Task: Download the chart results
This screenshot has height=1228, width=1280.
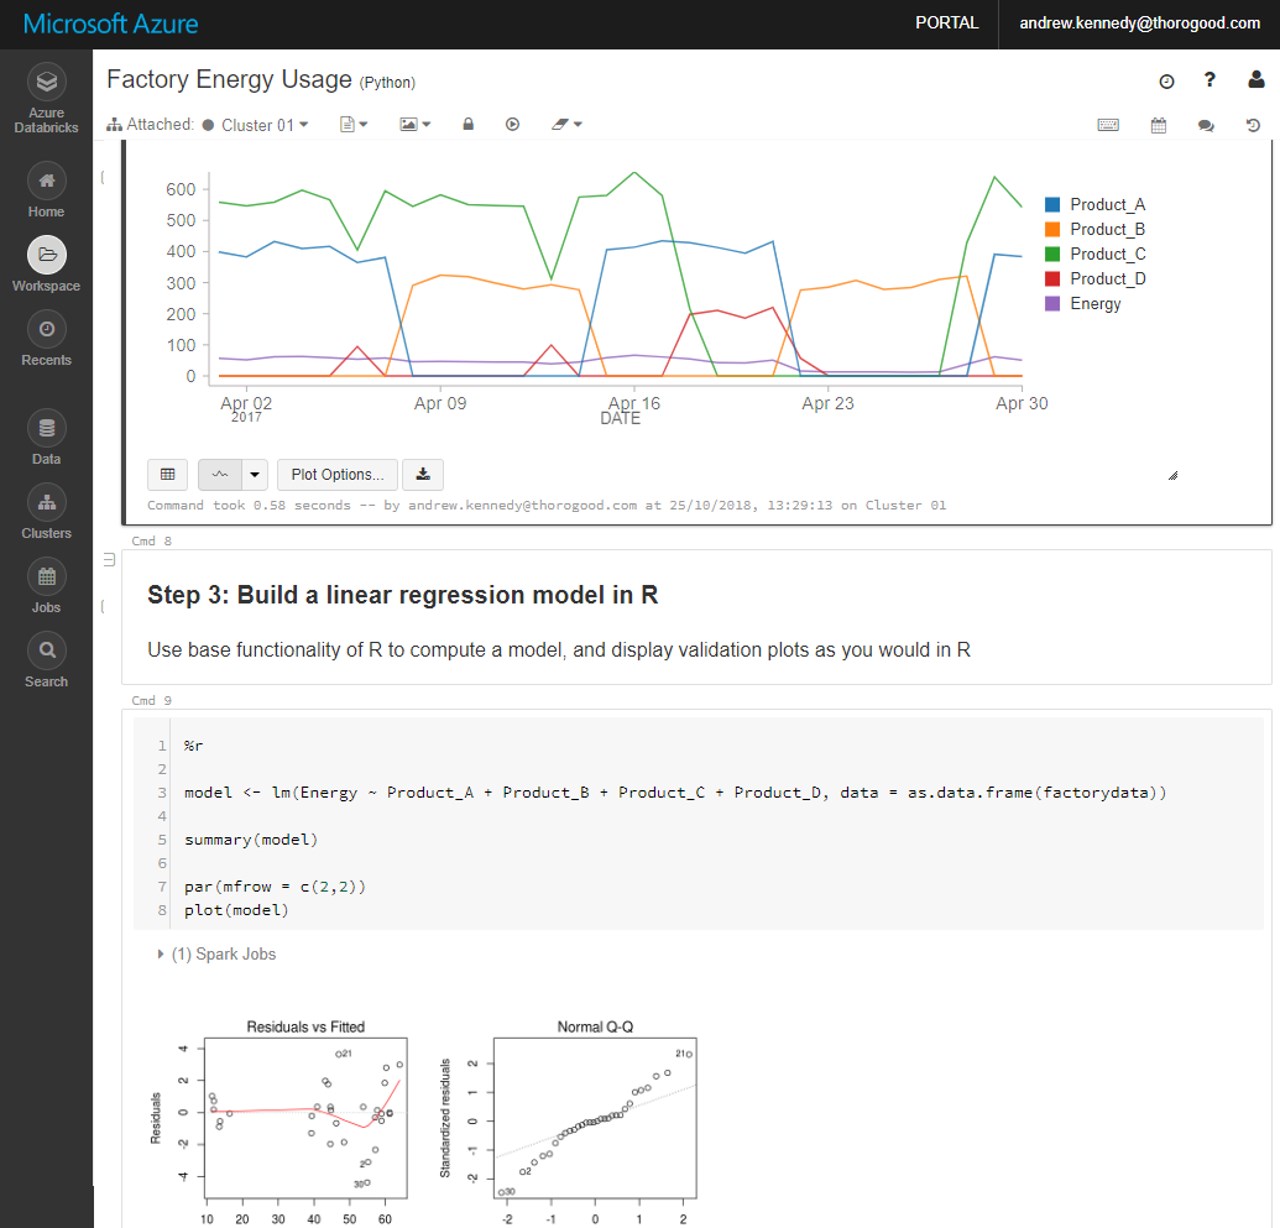Action: [x=423, y=474]
